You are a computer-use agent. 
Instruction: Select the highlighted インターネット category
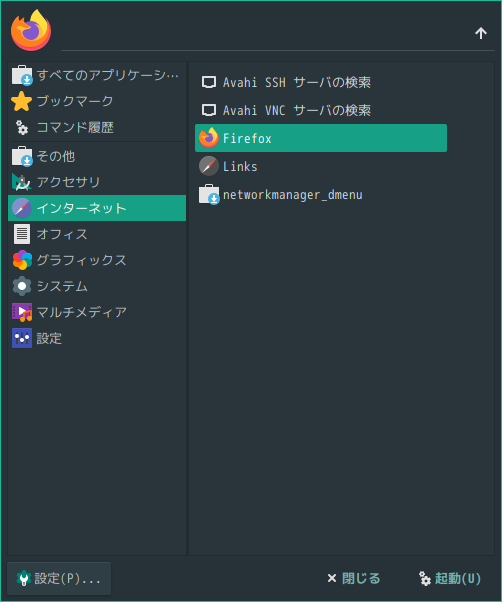(x=97, y=208)
